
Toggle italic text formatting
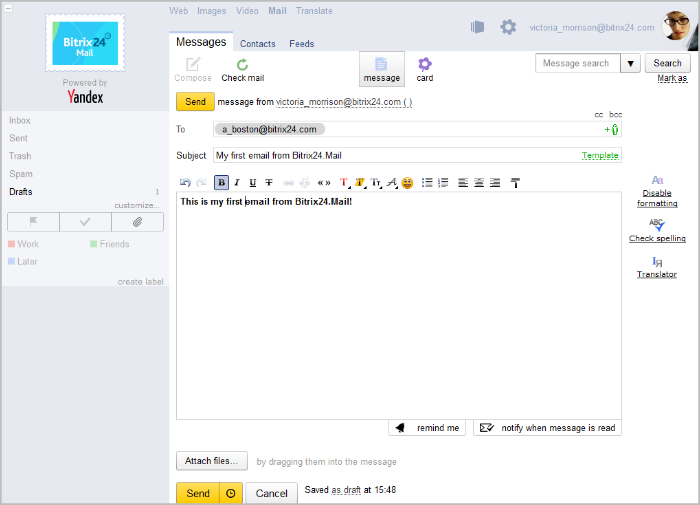tap(237, 183)
